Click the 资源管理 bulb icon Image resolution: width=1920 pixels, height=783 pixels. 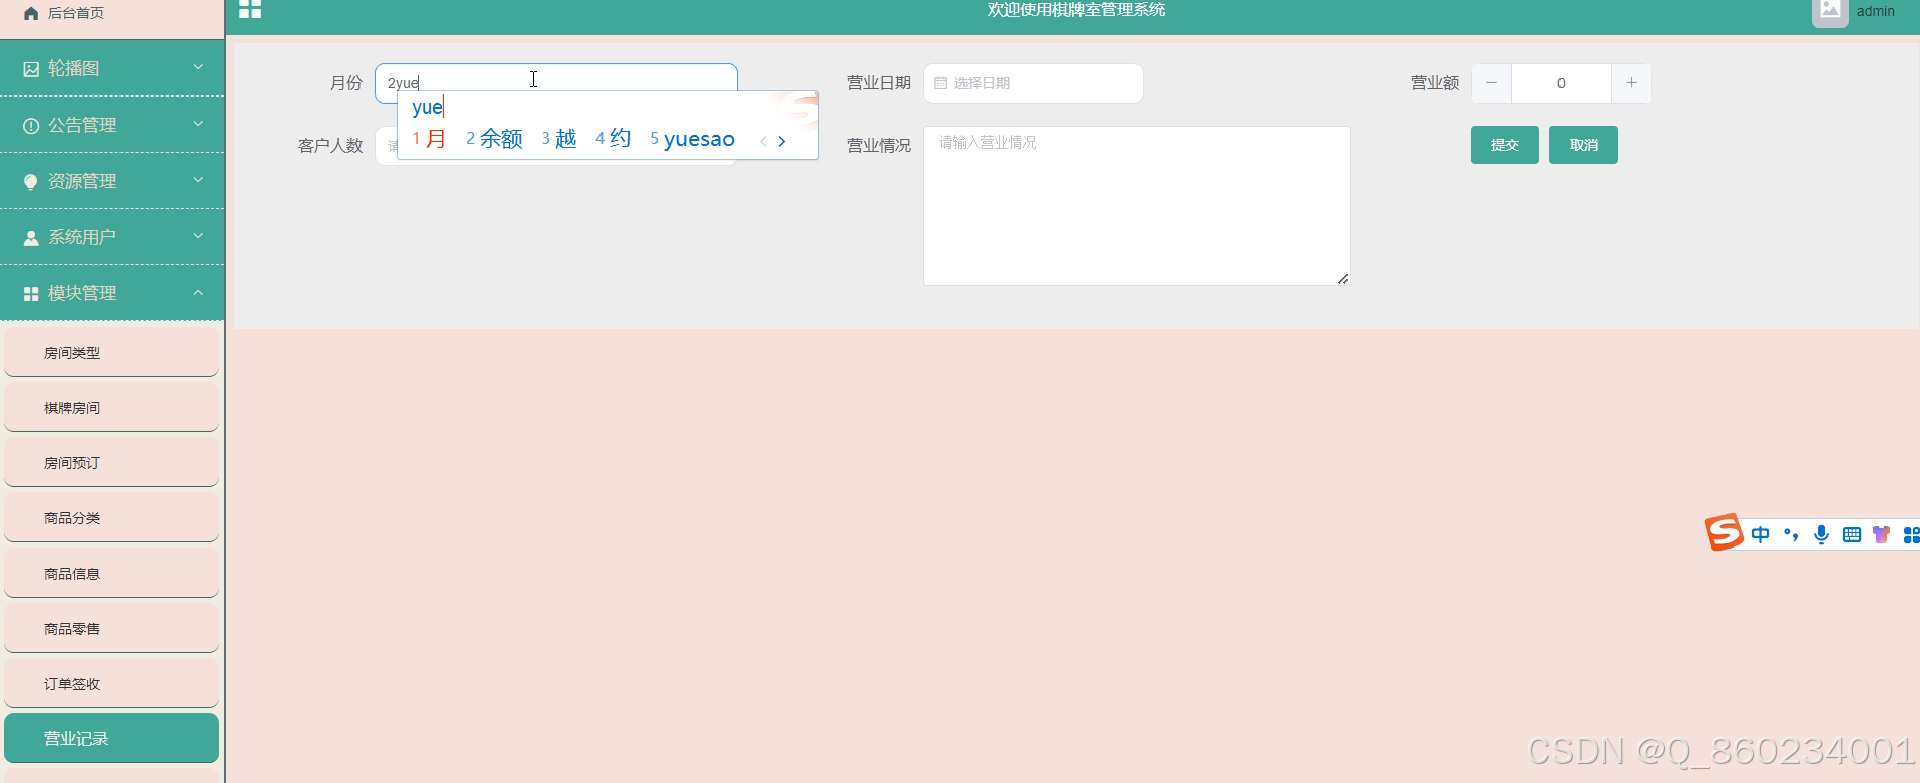[x=31, y=182]
